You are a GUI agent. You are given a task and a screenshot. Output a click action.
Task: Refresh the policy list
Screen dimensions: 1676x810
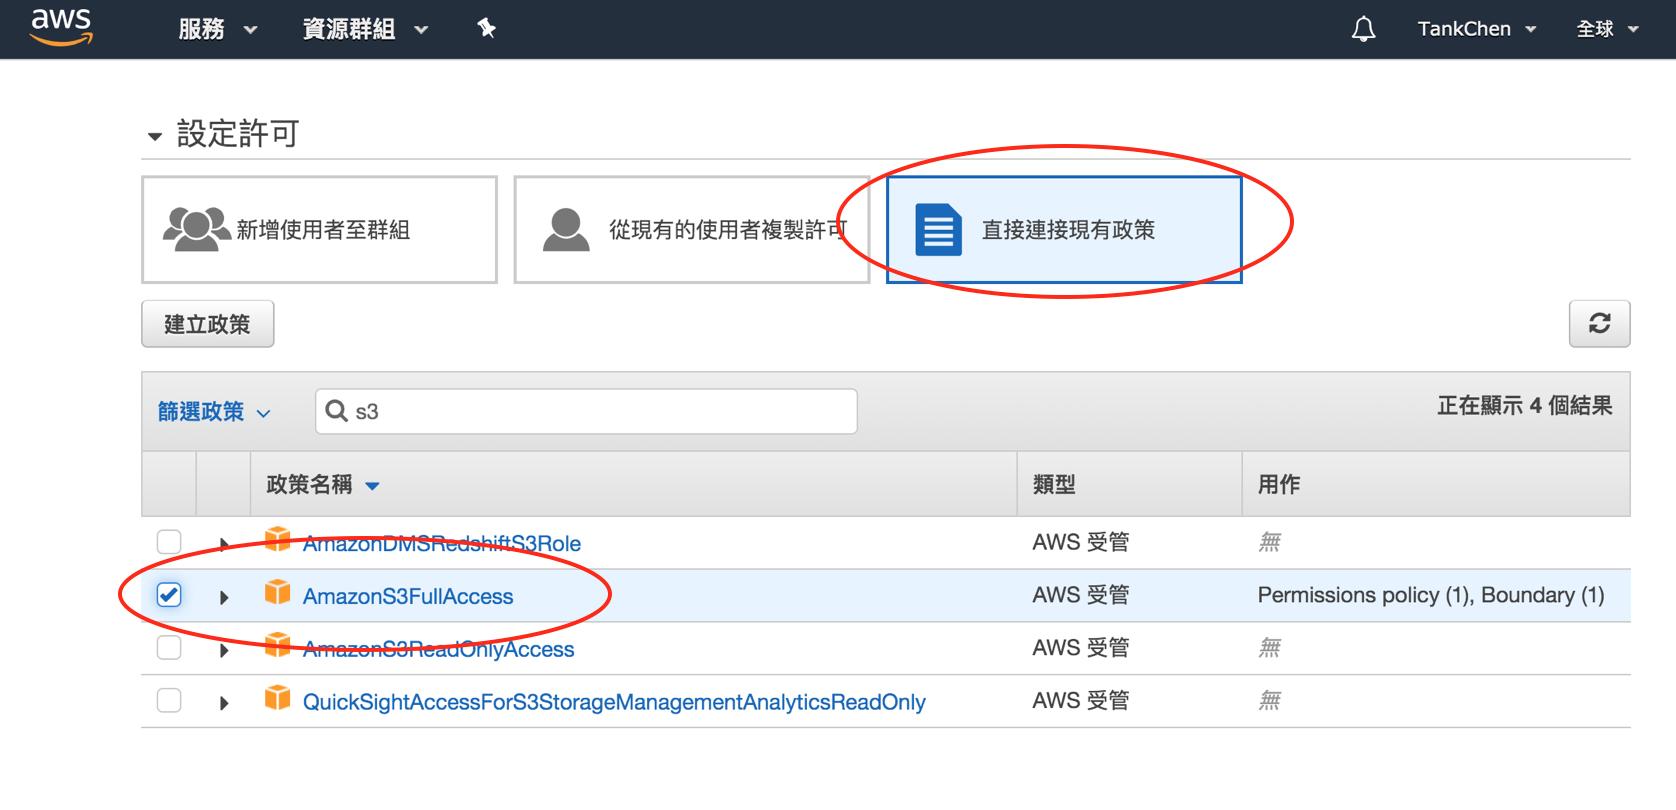click(1599, 324)
